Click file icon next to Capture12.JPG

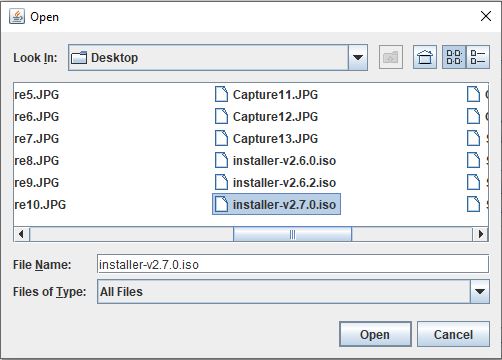point(221,116)
